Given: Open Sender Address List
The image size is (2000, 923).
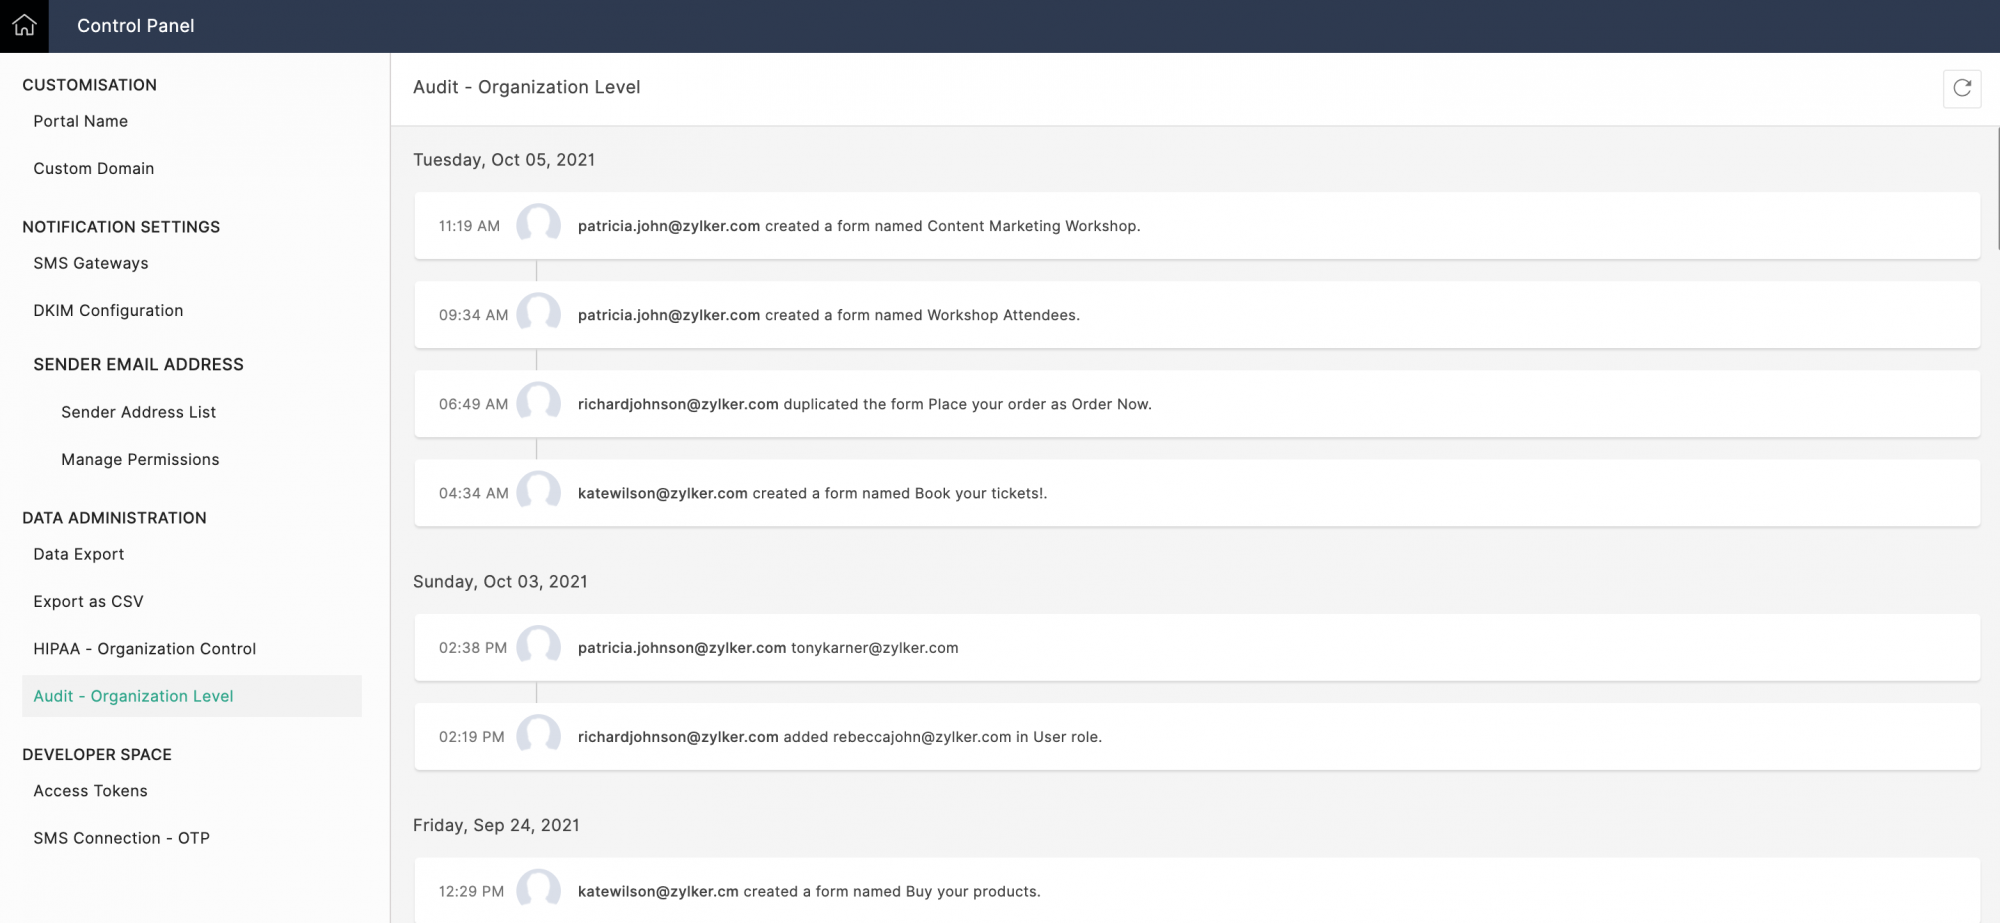Looking at the screenshot, I should coord(138,412).
